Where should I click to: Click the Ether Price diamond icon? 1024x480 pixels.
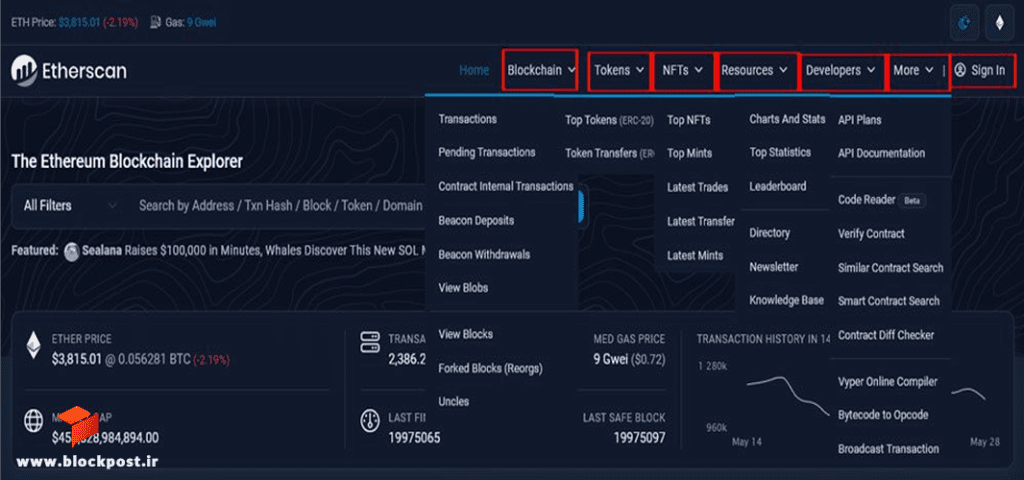coord(33,345)
